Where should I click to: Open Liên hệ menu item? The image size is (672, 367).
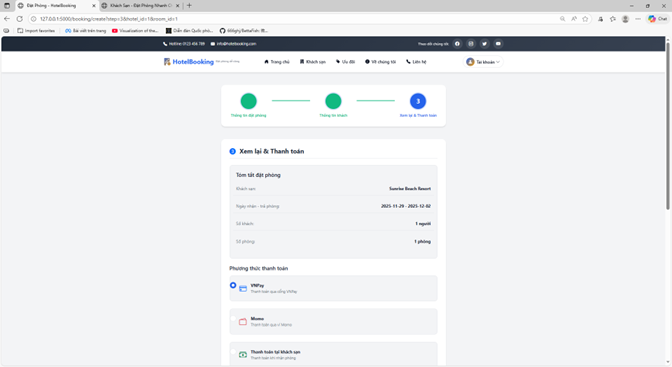416,62
